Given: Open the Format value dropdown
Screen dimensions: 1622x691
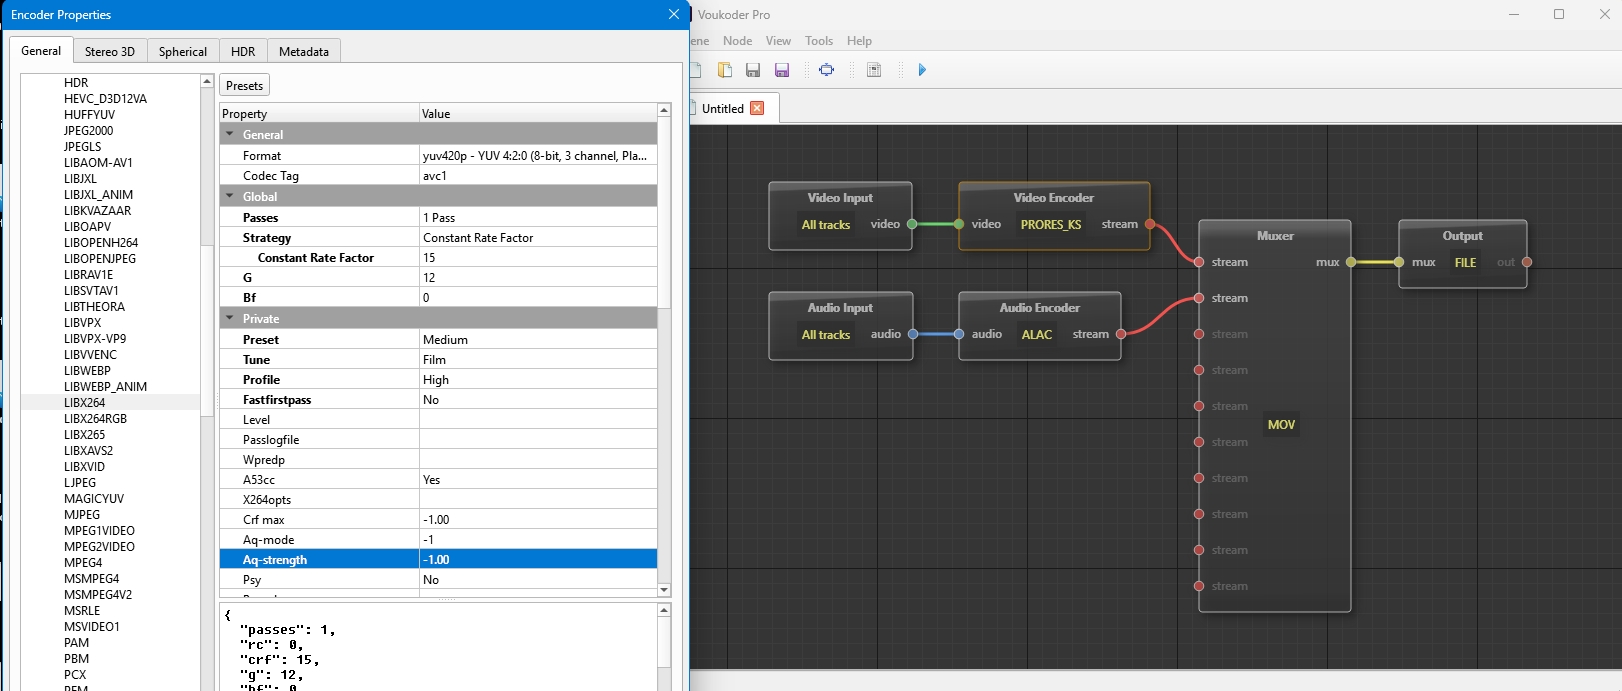Looking at the screenshot, I should (x=538, y=156).
